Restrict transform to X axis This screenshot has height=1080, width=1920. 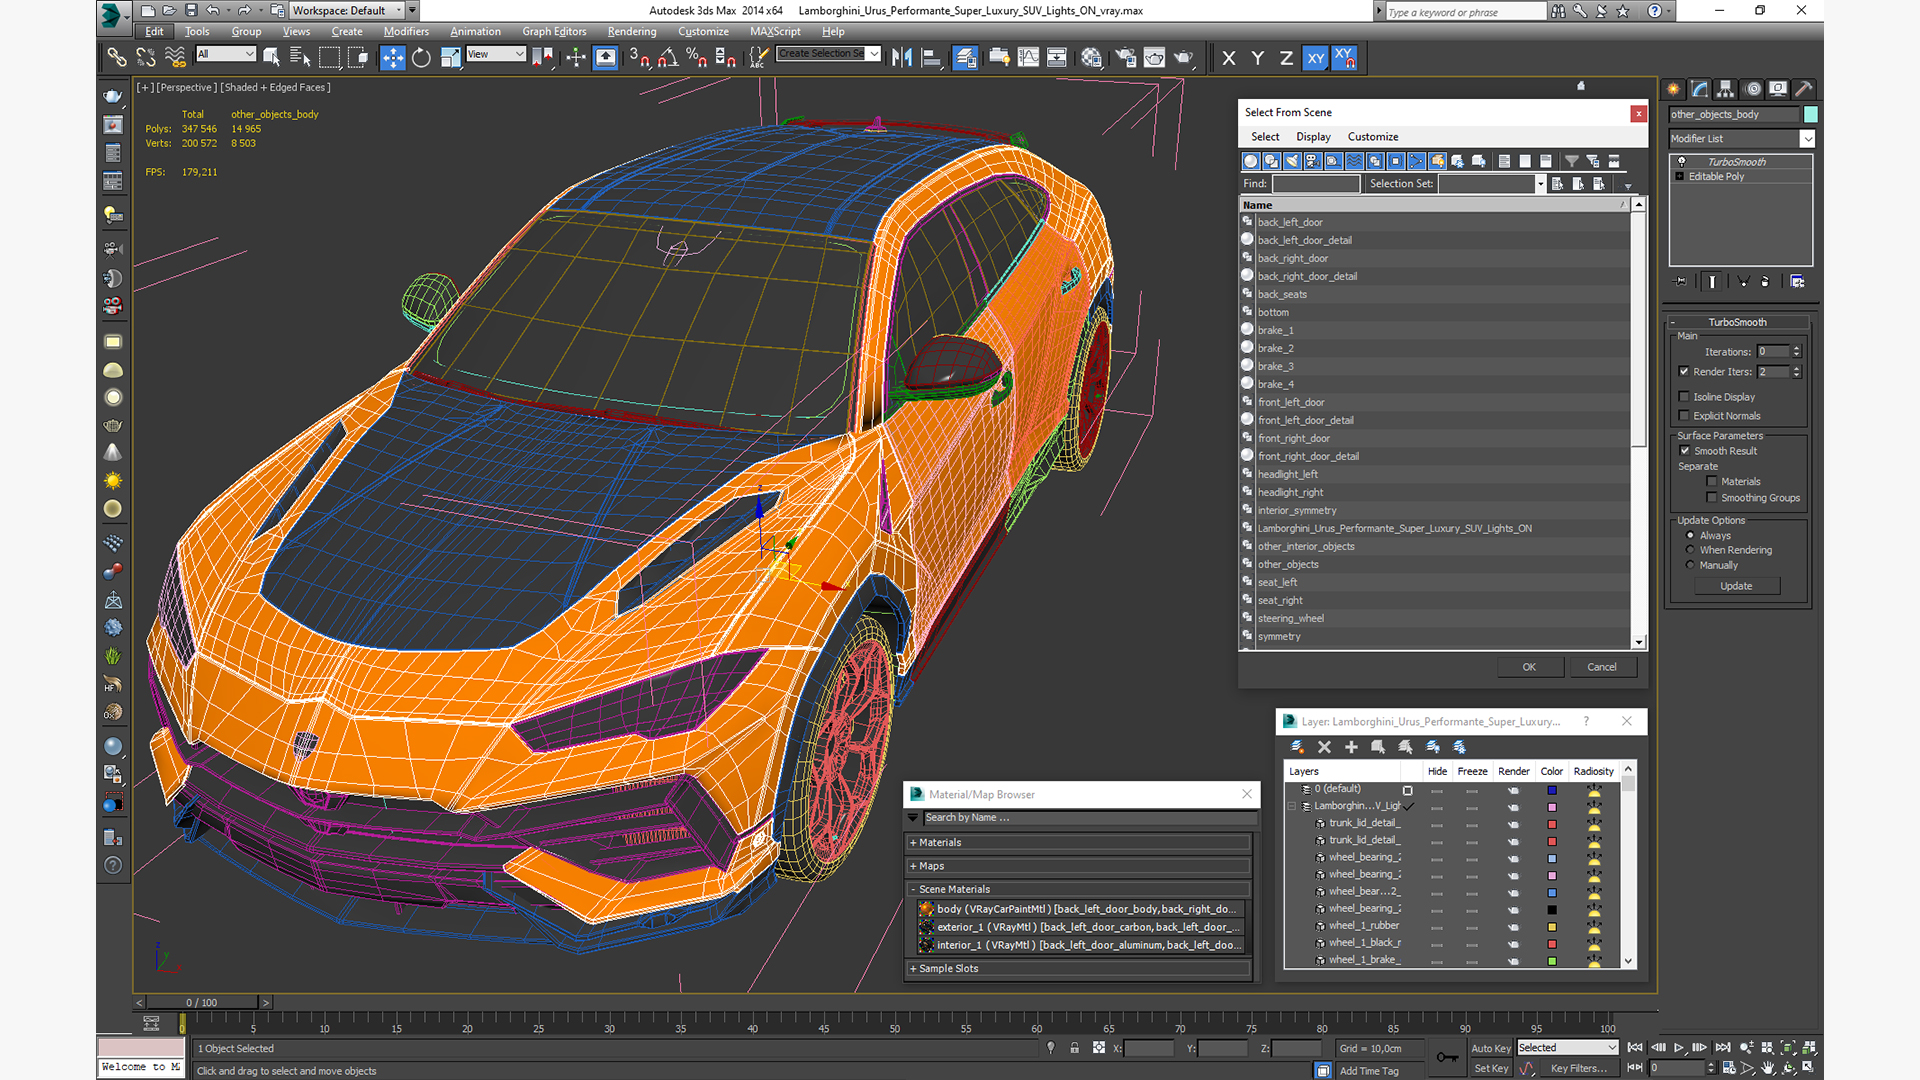(x=1229, y=58)
